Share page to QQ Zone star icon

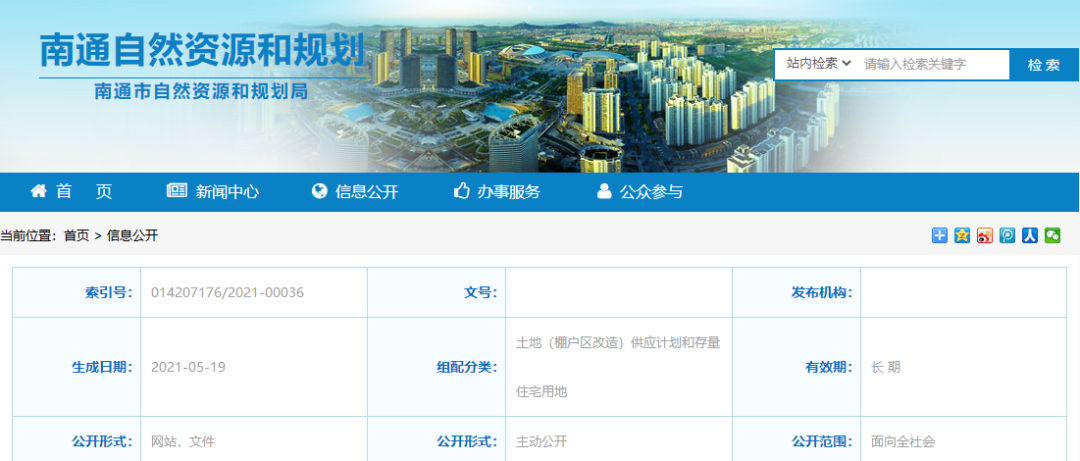pyautogui.click(x=962, y=235)
